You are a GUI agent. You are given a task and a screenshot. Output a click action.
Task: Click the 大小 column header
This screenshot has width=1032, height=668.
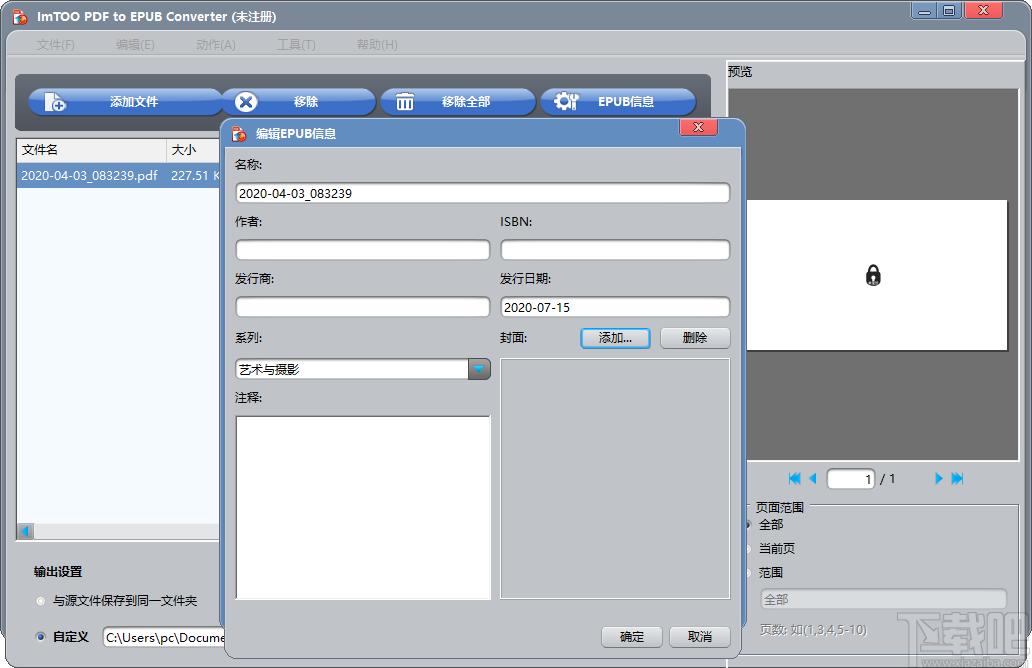[193, 150]
